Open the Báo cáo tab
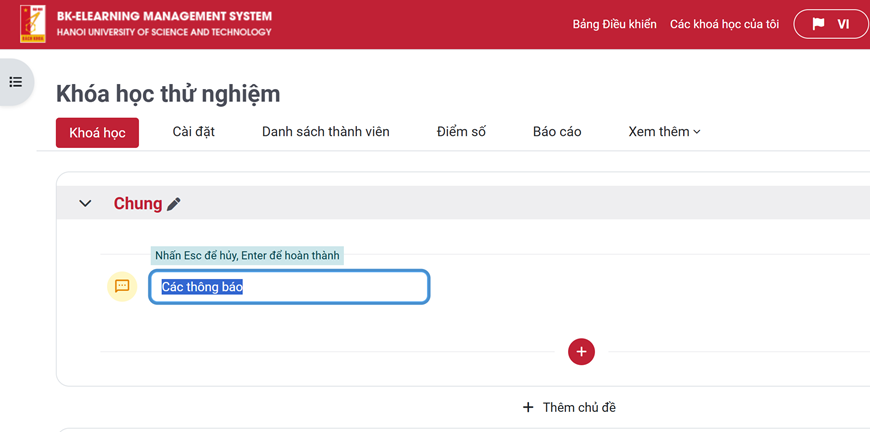Viewport: 870px width, 432px height. tap(557, 132)
